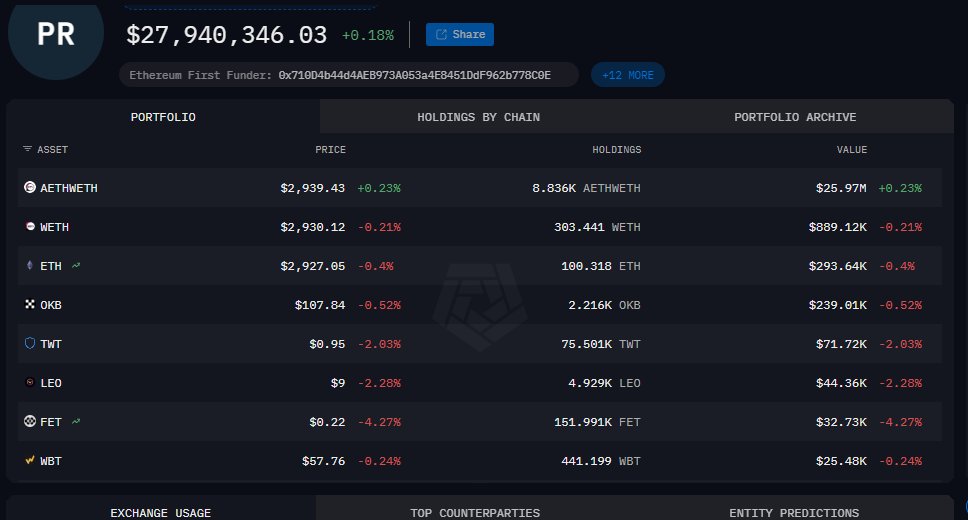Show the +12 MORE addresses
This screenshot has height=520, width=968.
tap(628, 75)
